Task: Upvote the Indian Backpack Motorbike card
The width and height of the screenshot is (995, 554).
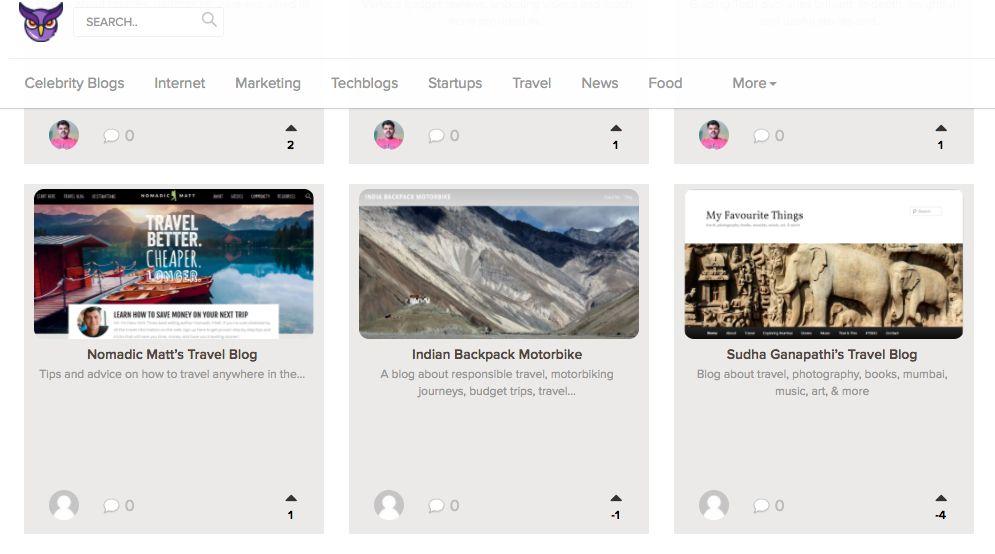Action: coord(616,498)
